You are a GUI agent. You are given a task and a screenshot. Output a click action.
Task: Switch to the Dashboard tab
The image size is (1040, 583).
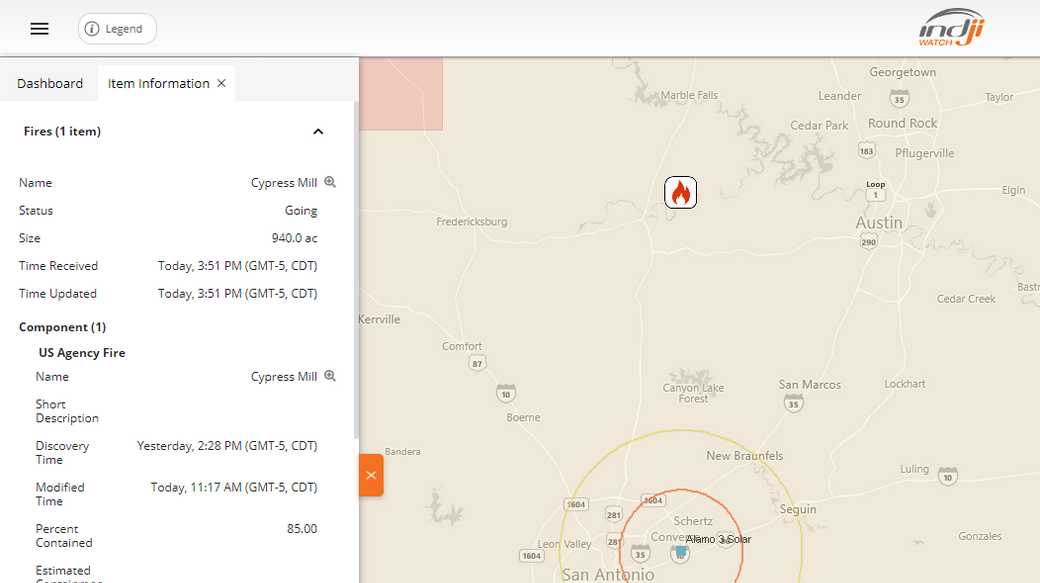[50, 84]
